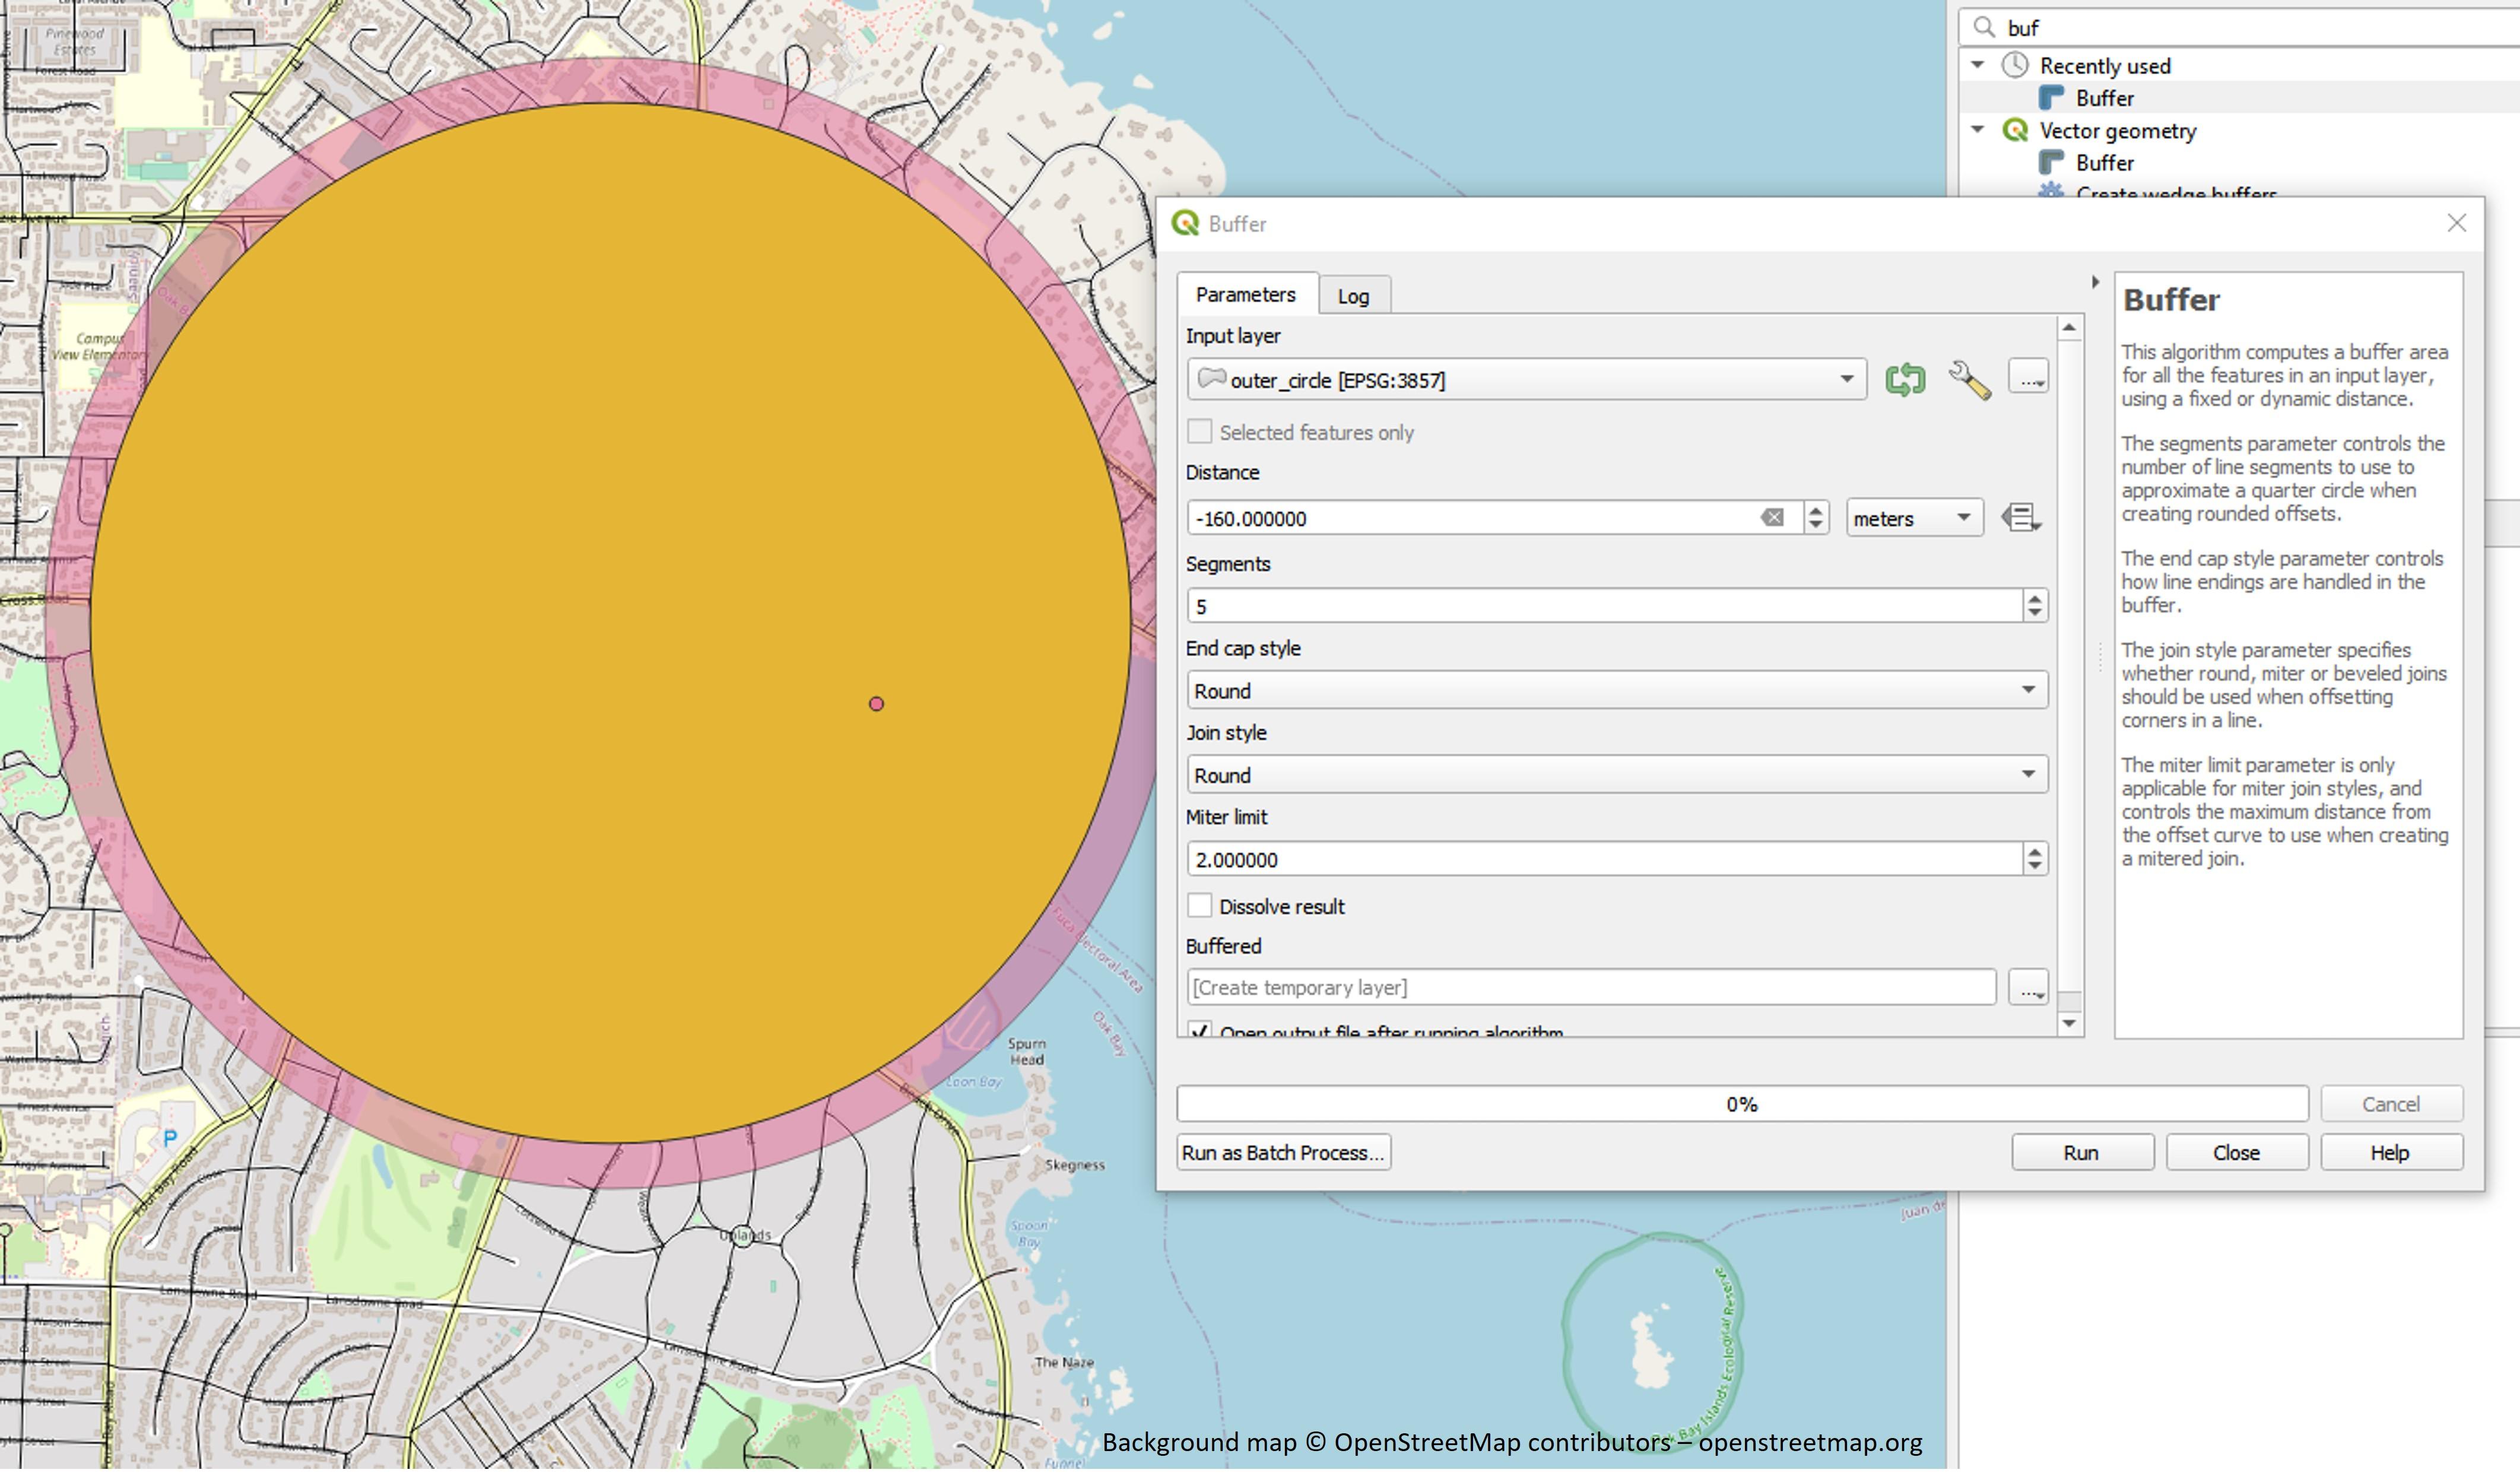Enable Selected features only checkbox
The image size is (2520, 1476).
(1200, 432)
